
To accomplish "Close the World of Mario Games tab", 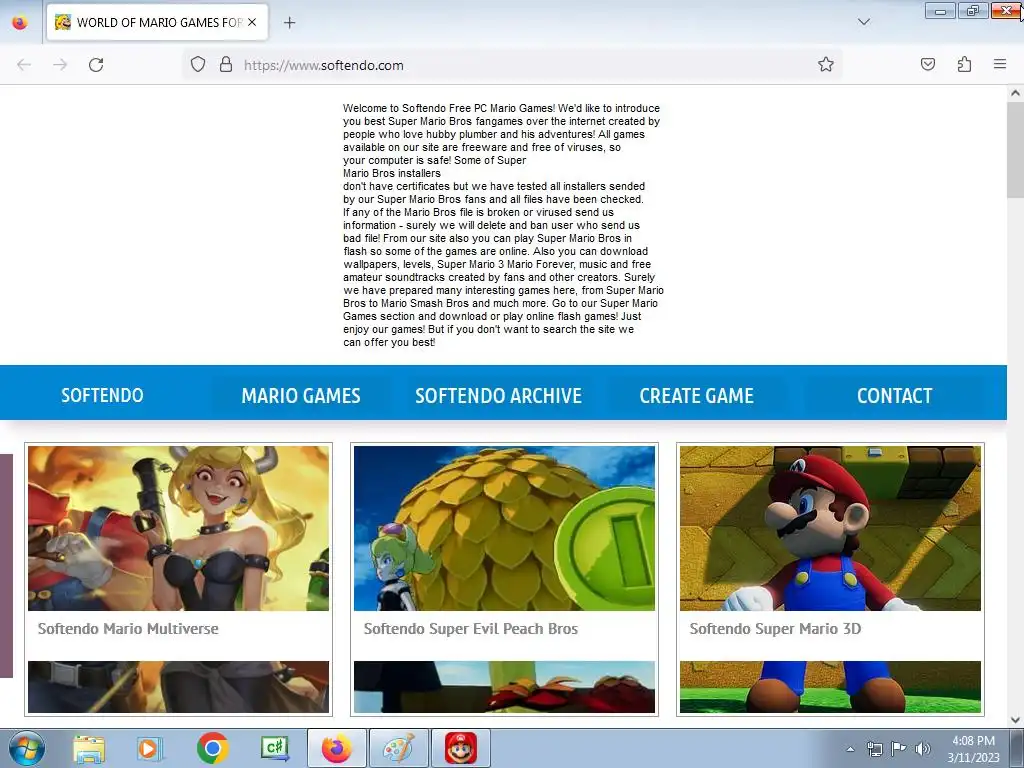I will [252, 22].
